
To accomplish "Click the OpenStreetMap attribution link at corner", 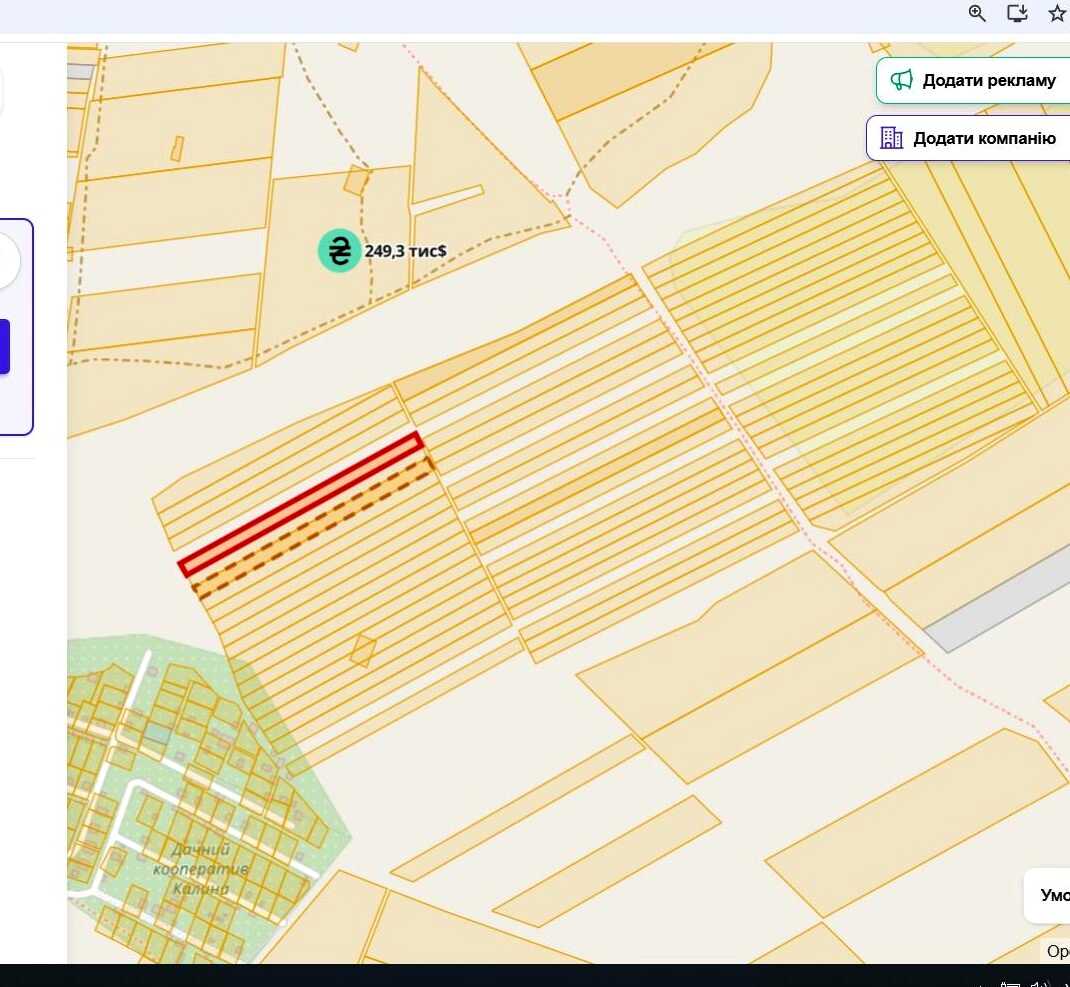I will pyautogui.click(x=1057, y=951).
